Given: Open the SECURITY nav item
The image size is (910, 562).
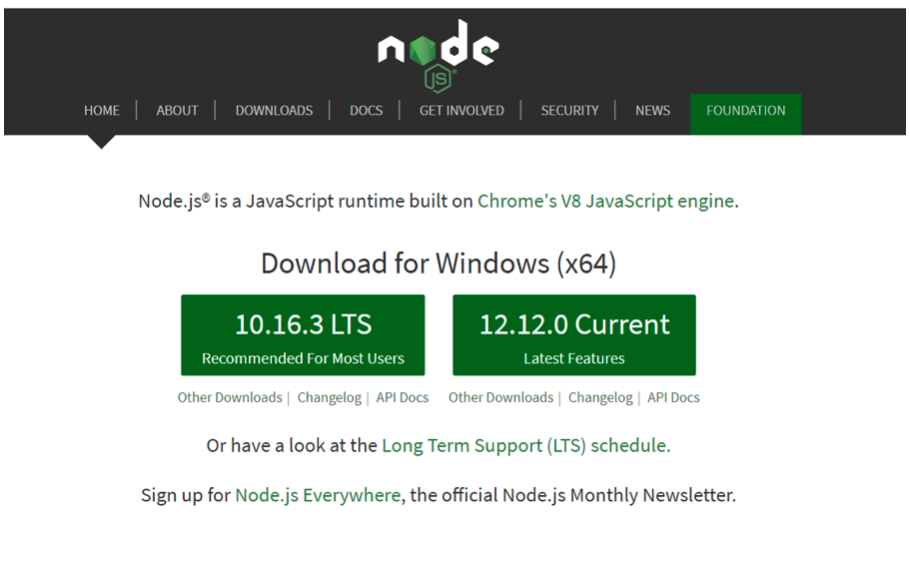Looking at the screenshot, I should pos(569,110).
